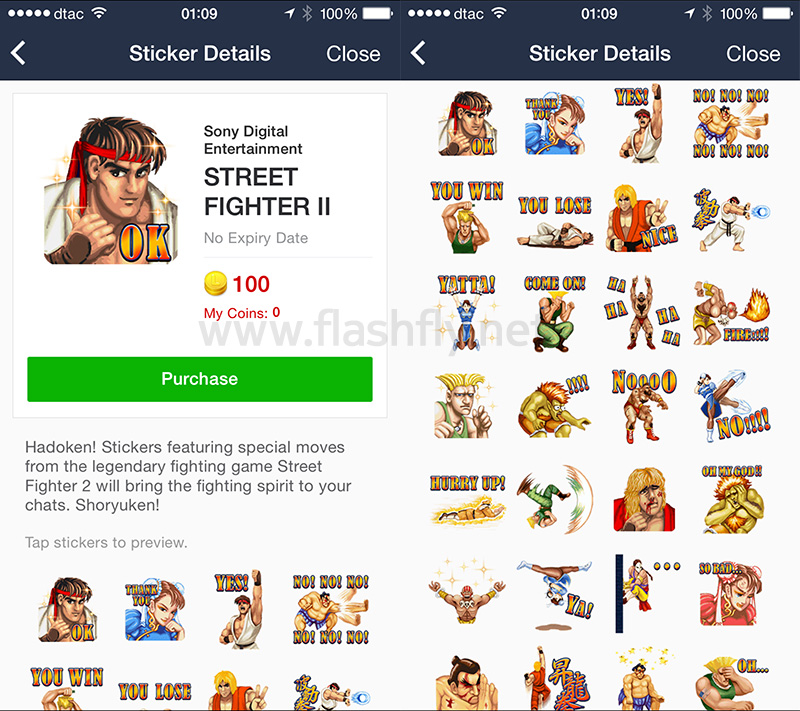Screen dimensions: 800x711
Task: Tap the large Ryu OK main sticker image
Action: 111,190
